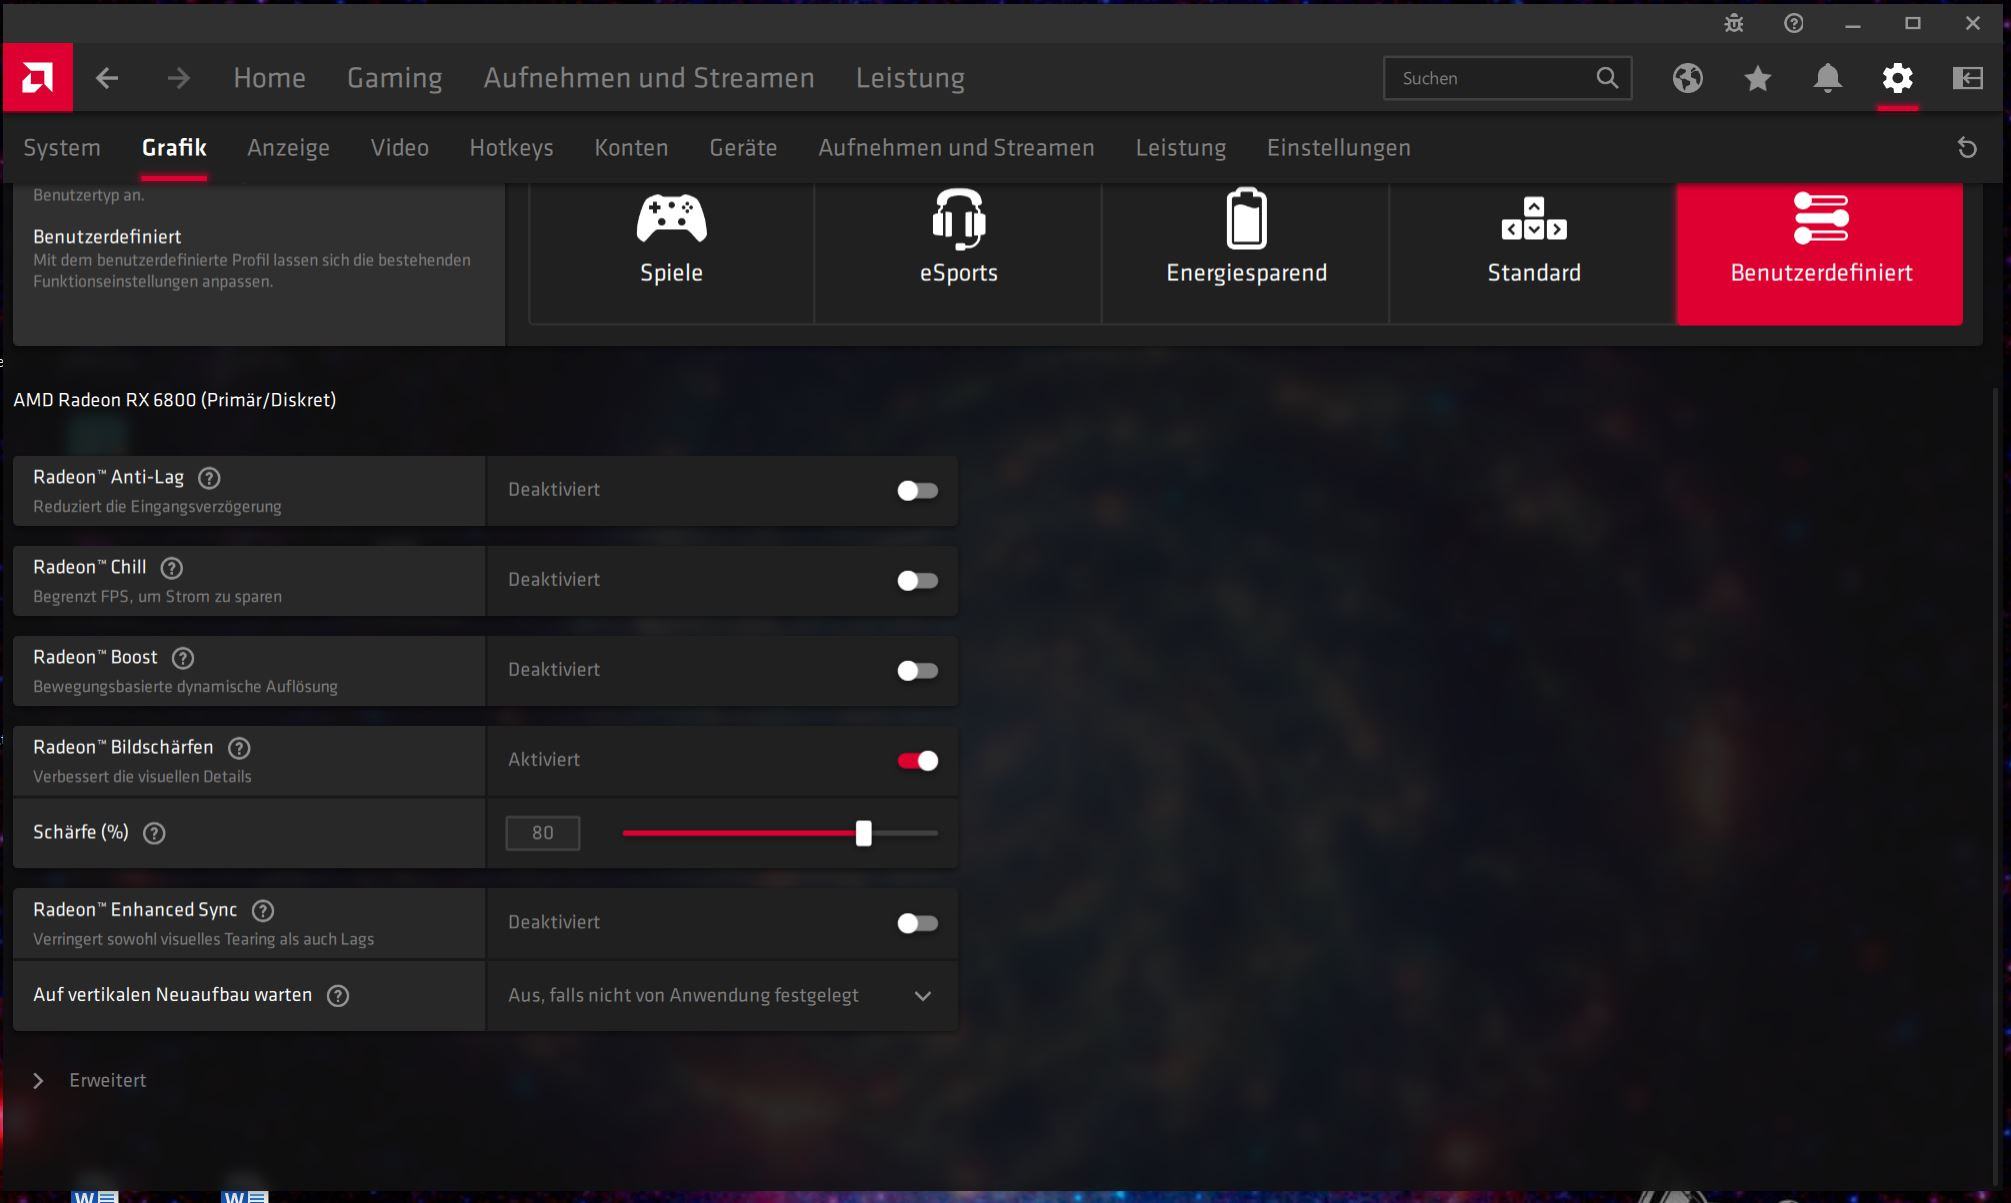This screenshot has height=1203, width=2011.
Task: Open the web browser globe icon
Action: 1688,78
